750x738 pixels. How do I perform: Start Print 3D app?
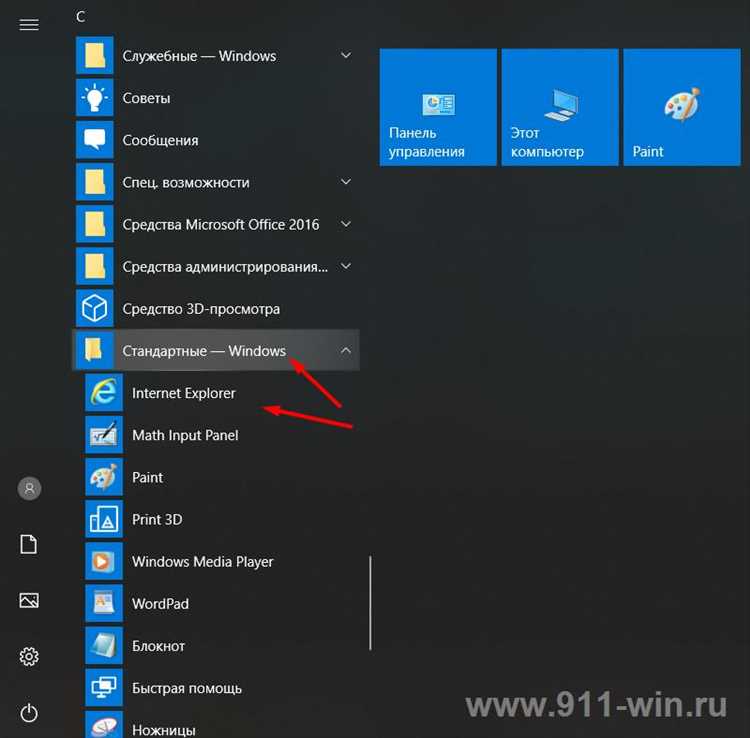pyautogui.click(x=157, y=520)
